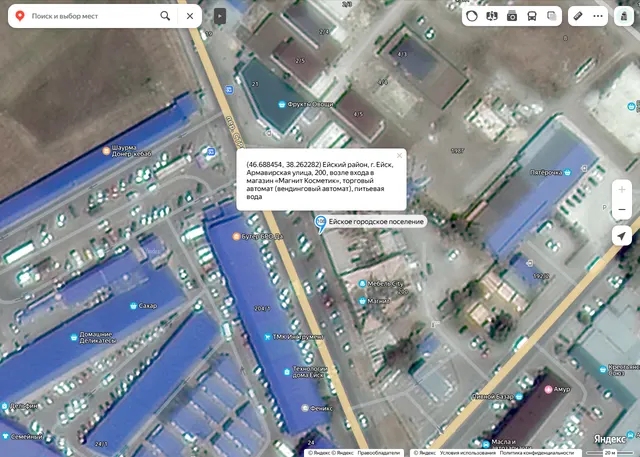Click 'Ейское городское поселение' label
640x457 pixels.
376,222
